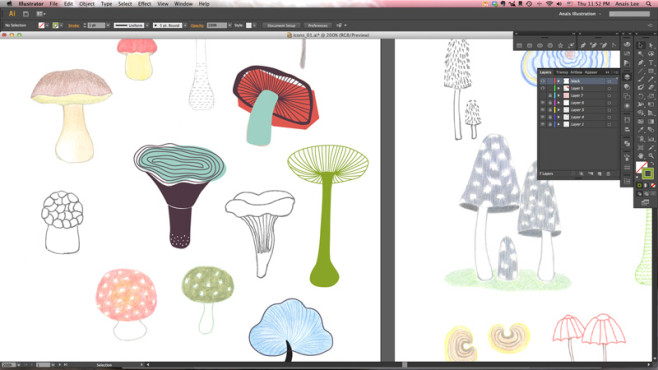This screenshot has height=370, width=658.
Task: Select the Type tool
Action: coord(651,63)
